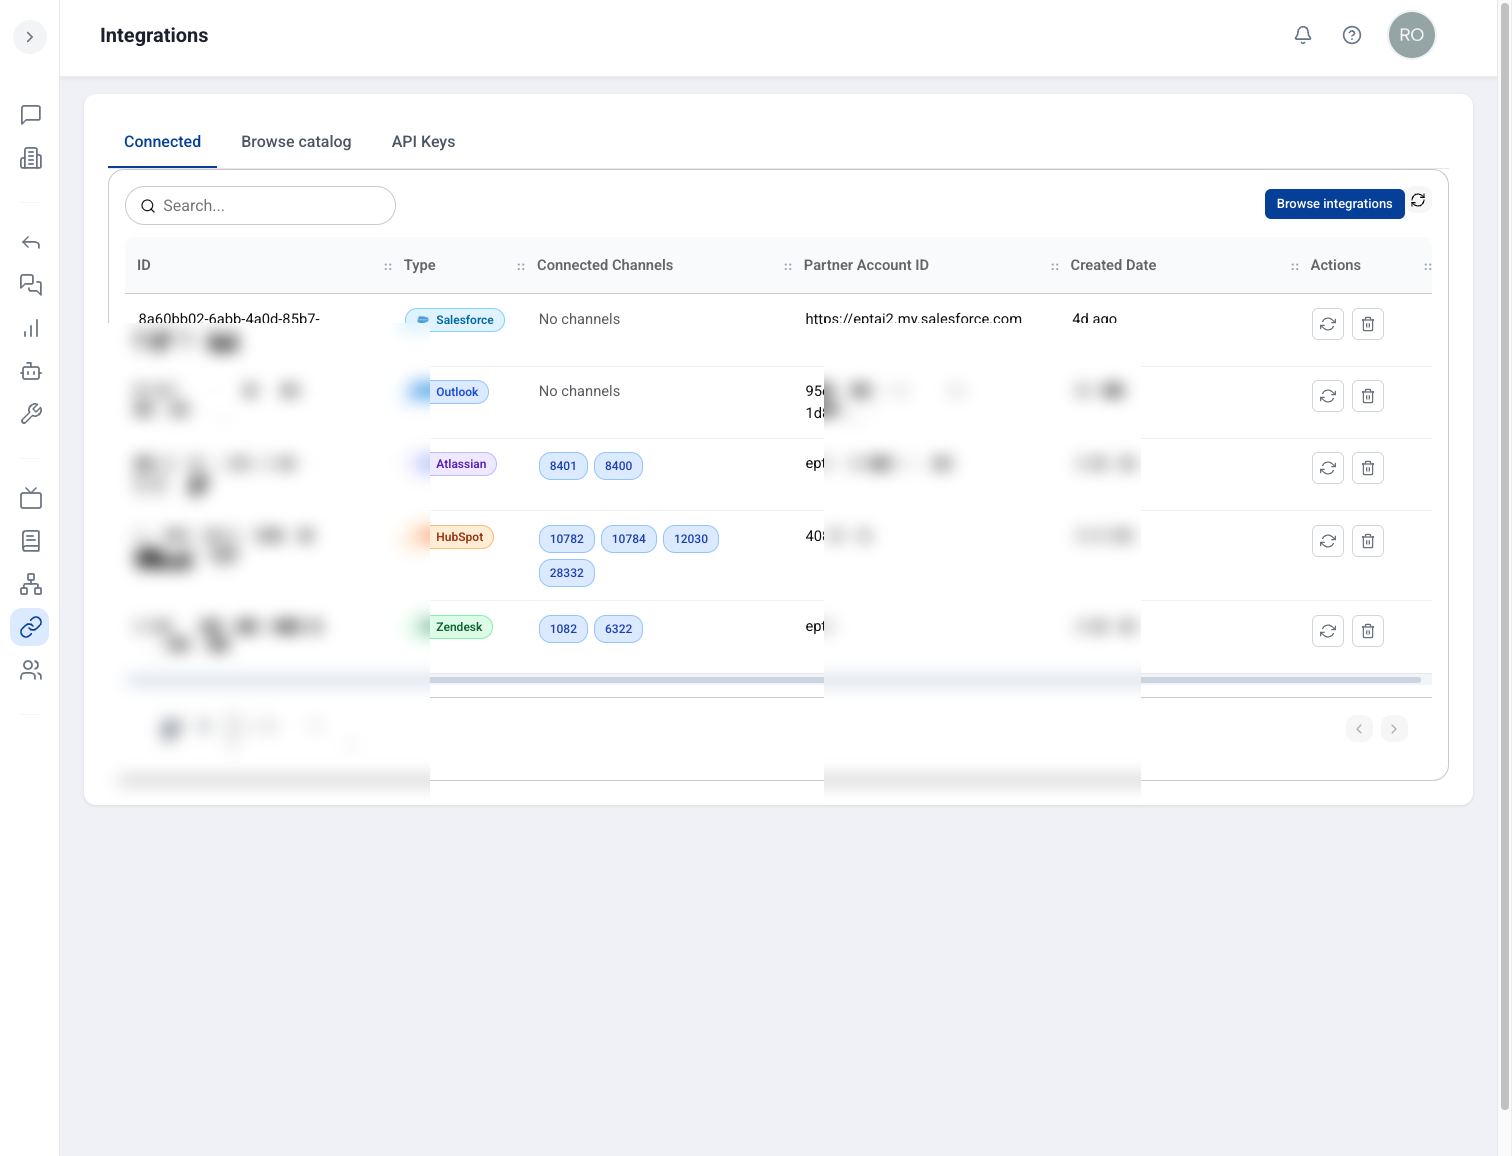Image resolution: width=1512 pixels, height=1156 pixels.
Task: Click channel chip 10782
Action: (567, 539)
